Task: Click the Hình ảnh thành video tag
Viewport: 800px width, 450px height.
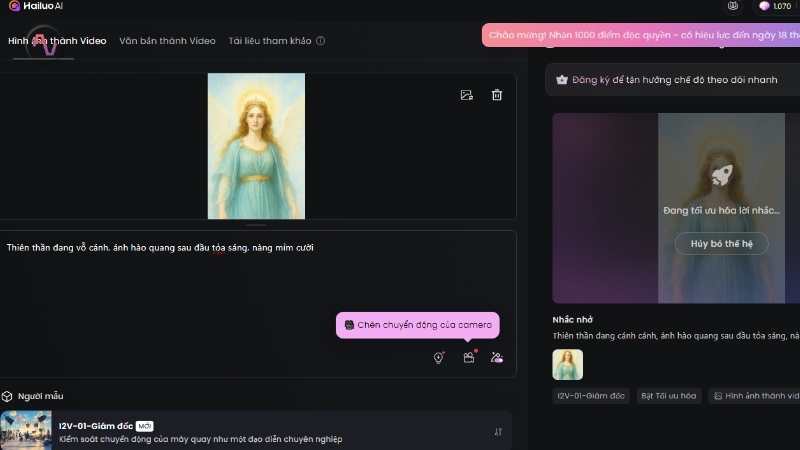Action: pyautogui.click(x=755, y=396)
